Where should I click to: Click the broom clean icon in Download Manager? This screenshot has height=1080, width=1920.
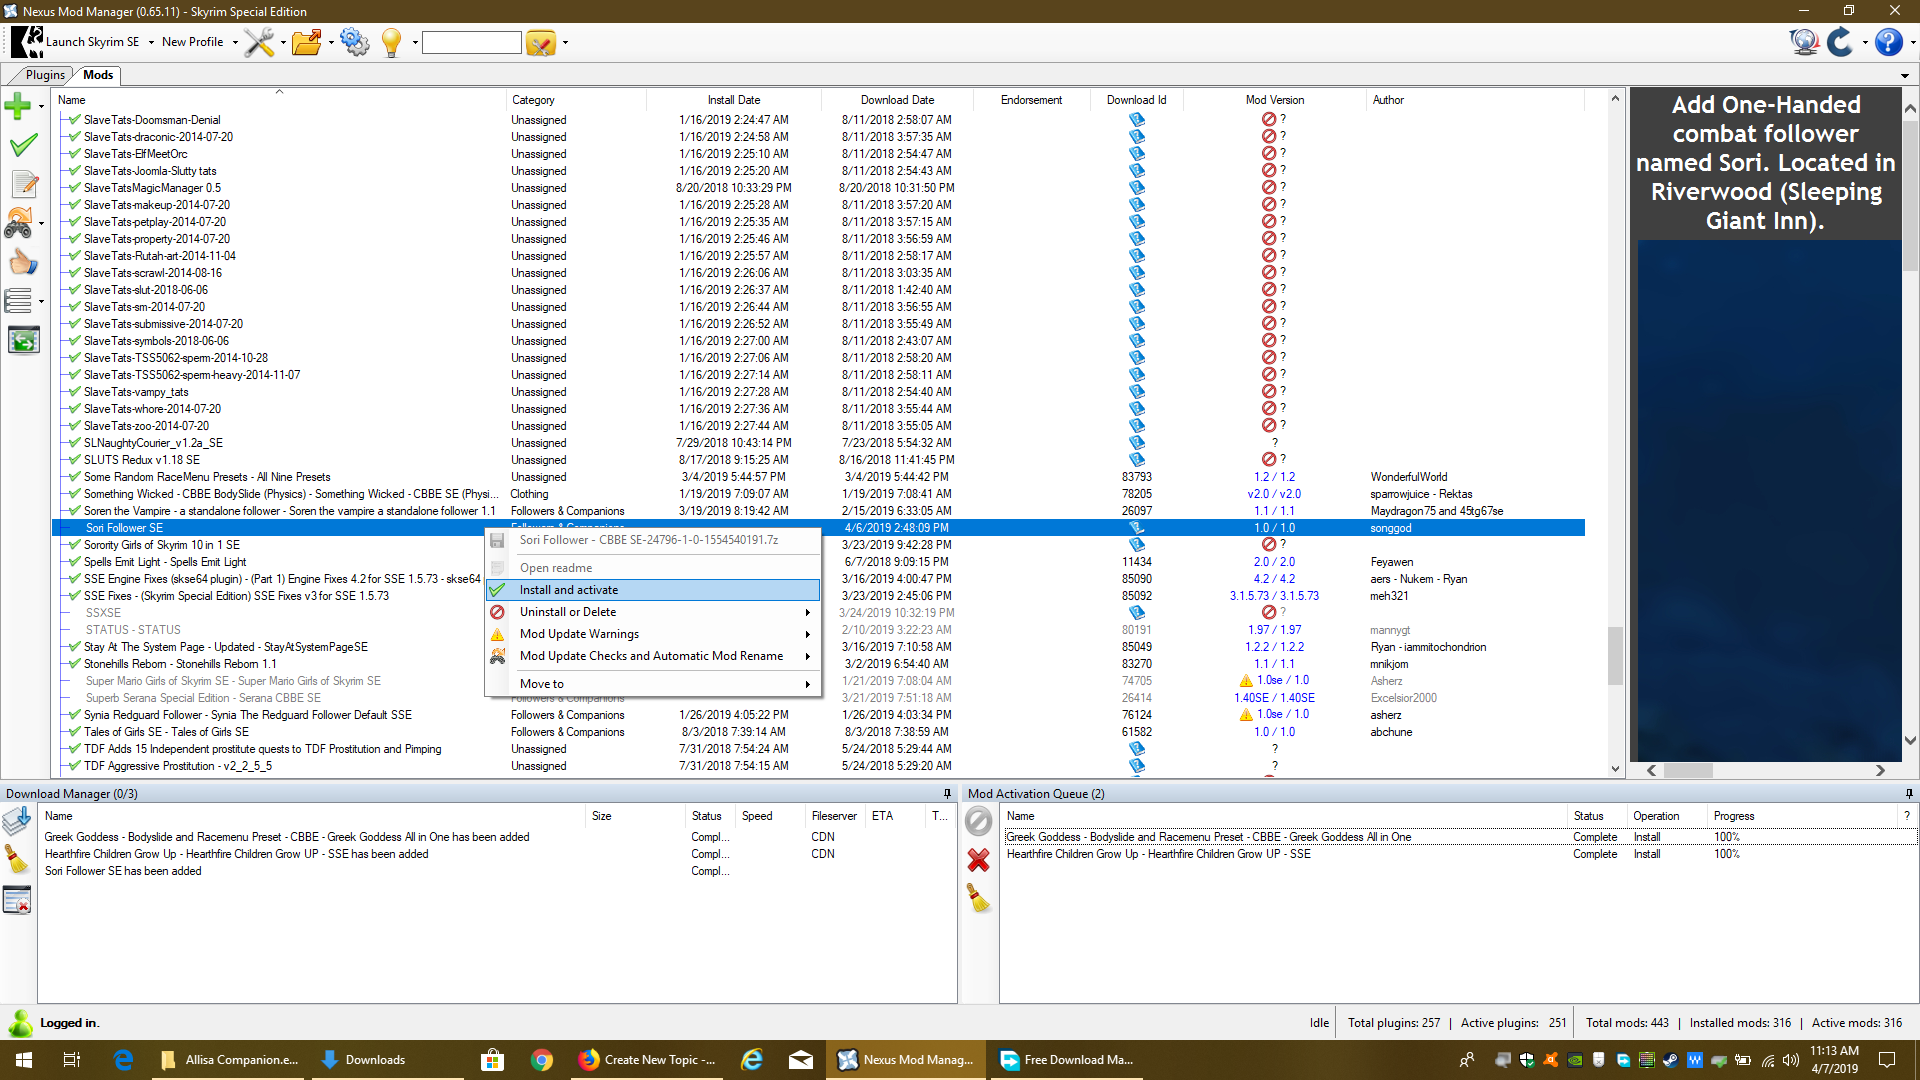click(x=17, y=860)
